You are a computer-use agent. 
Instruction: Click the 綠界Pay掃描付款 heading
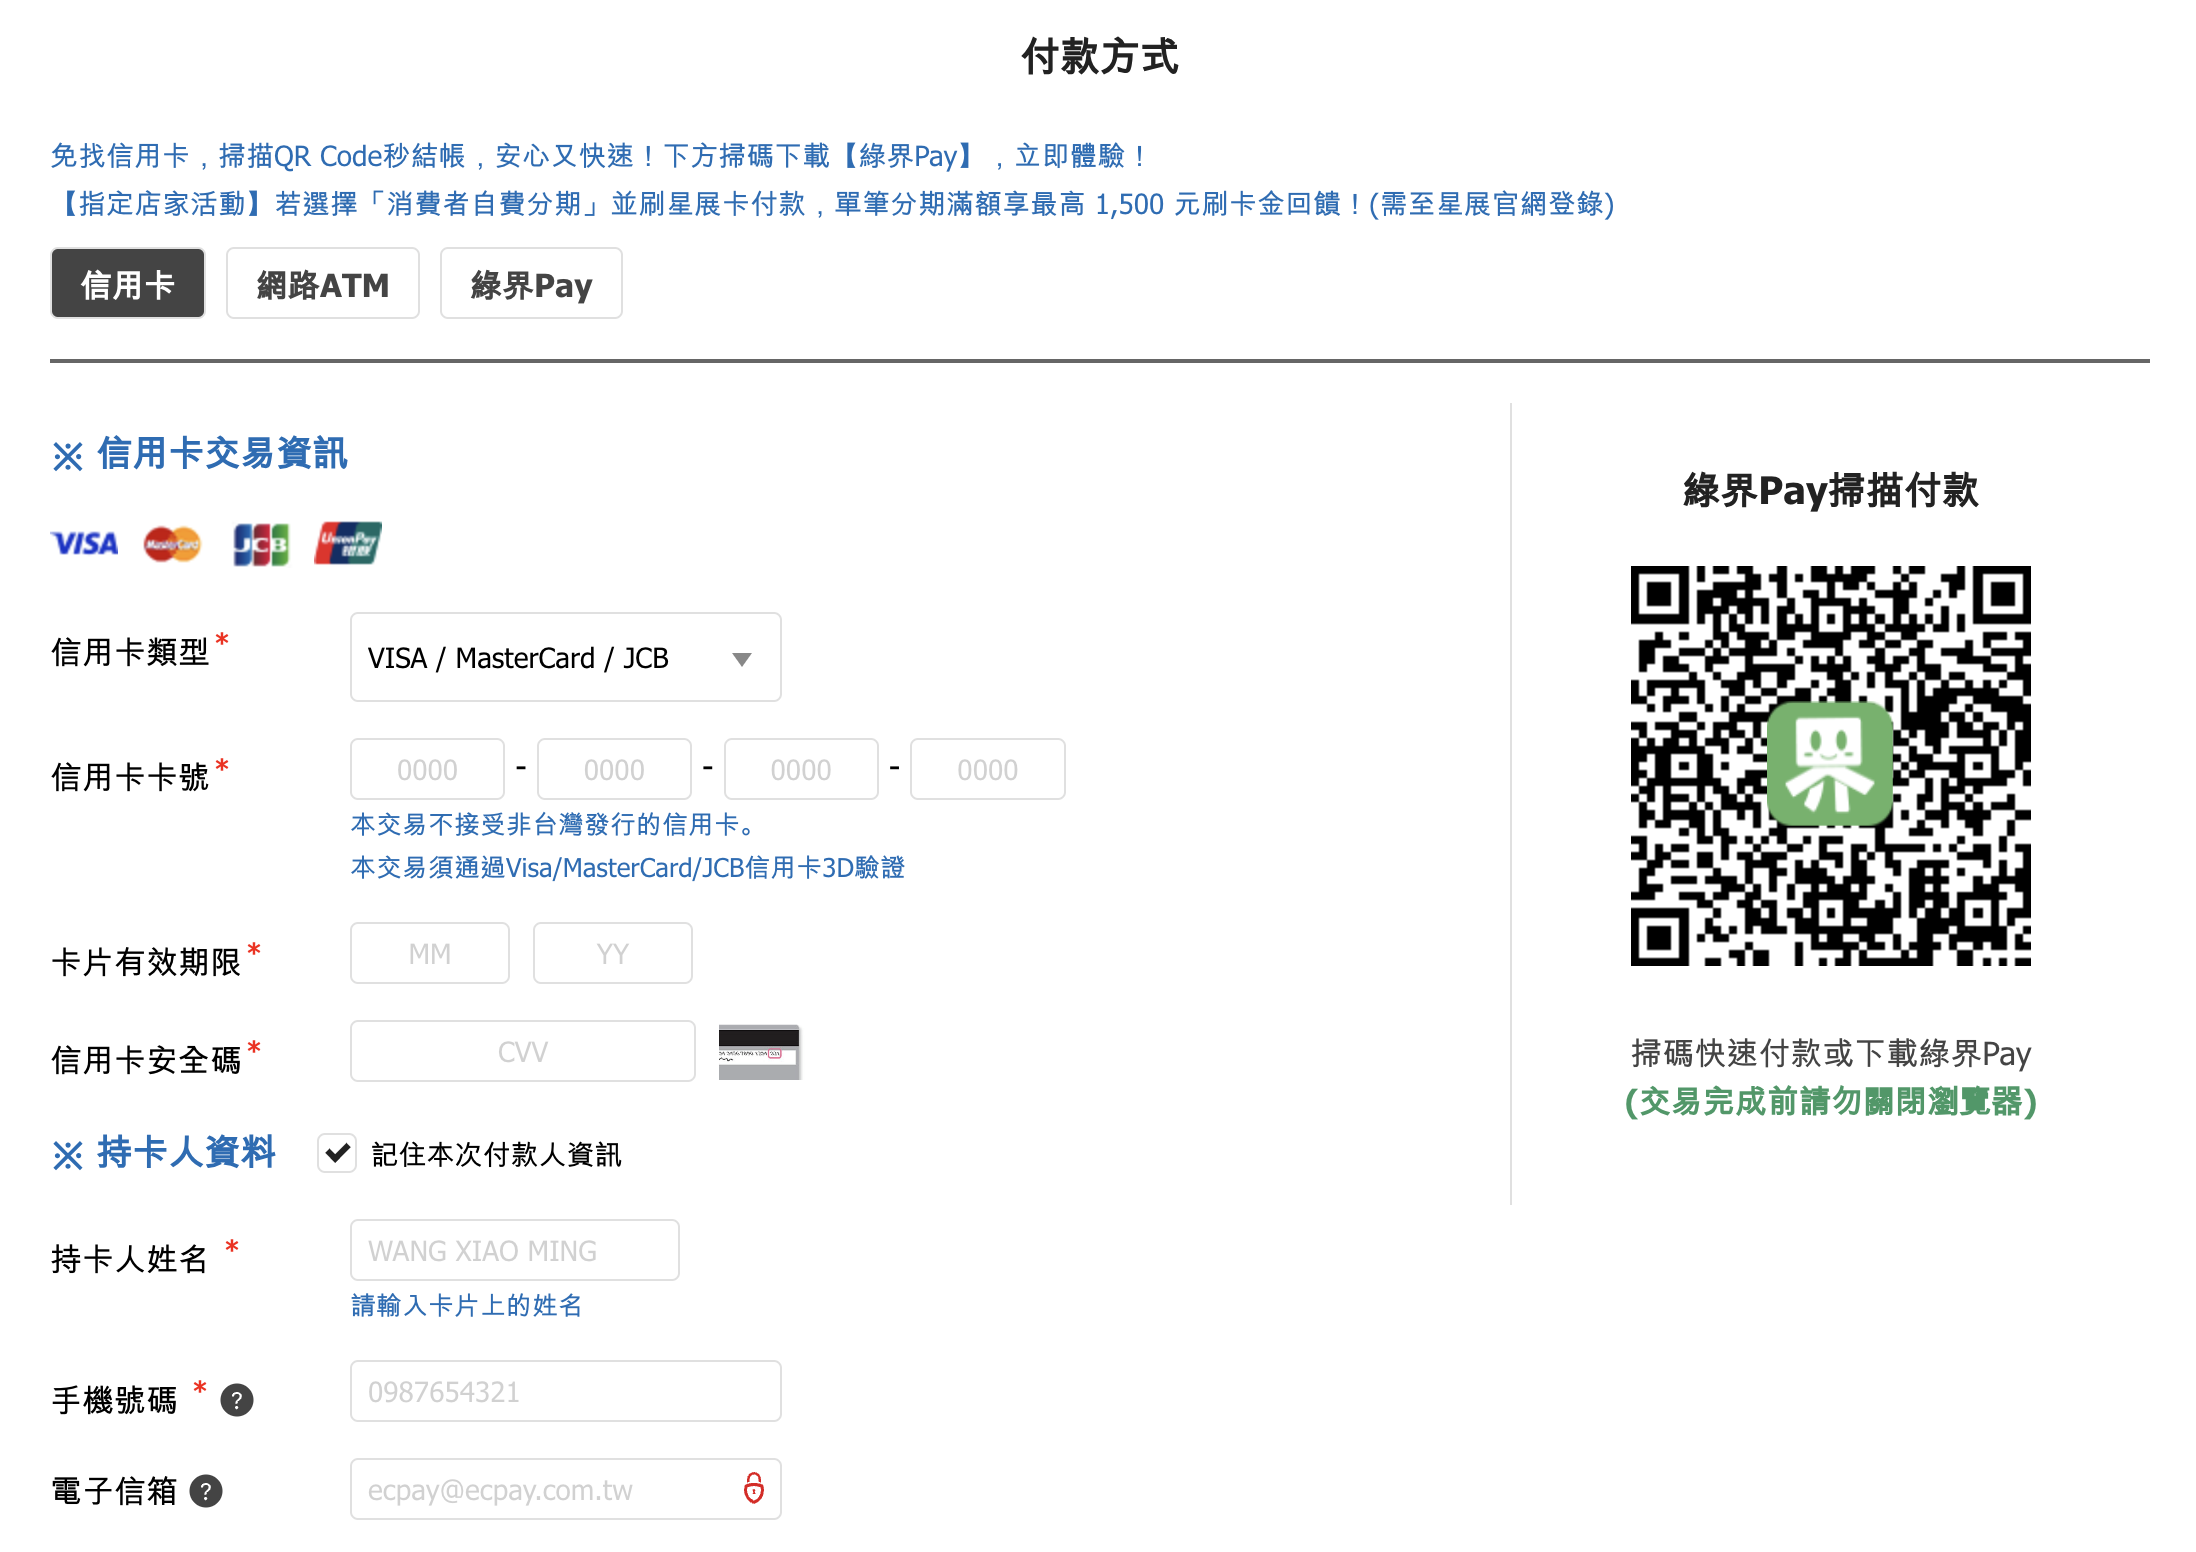1830,490
